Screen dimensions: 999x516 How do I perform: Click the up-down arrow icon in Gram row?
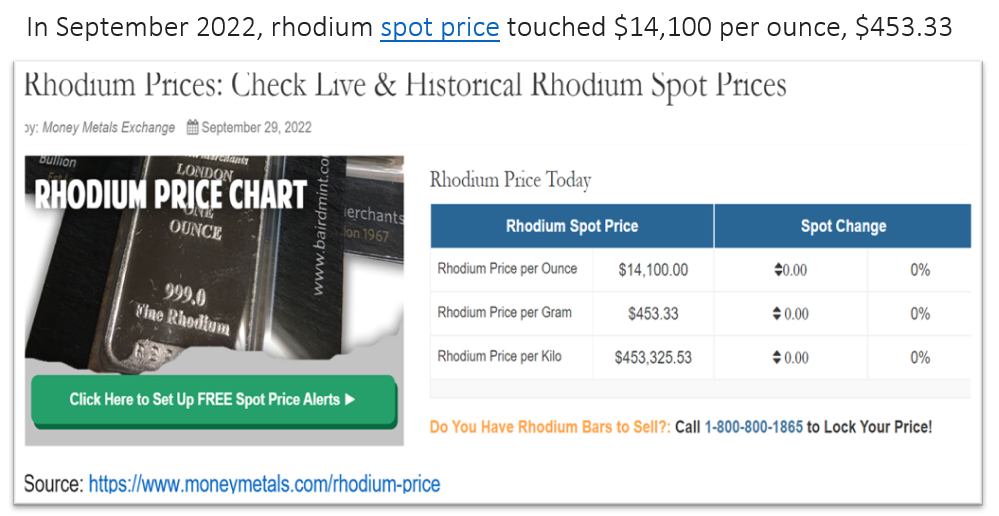click(x=776, y=313)
